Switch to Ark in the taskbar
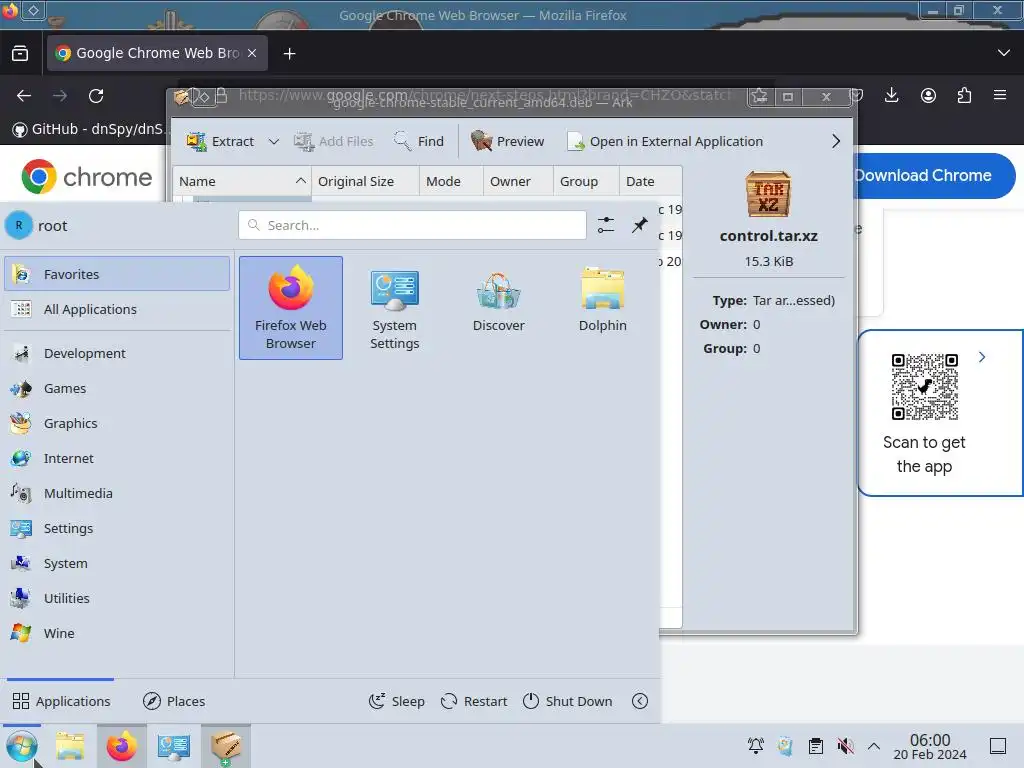 [x=225, y=746]
